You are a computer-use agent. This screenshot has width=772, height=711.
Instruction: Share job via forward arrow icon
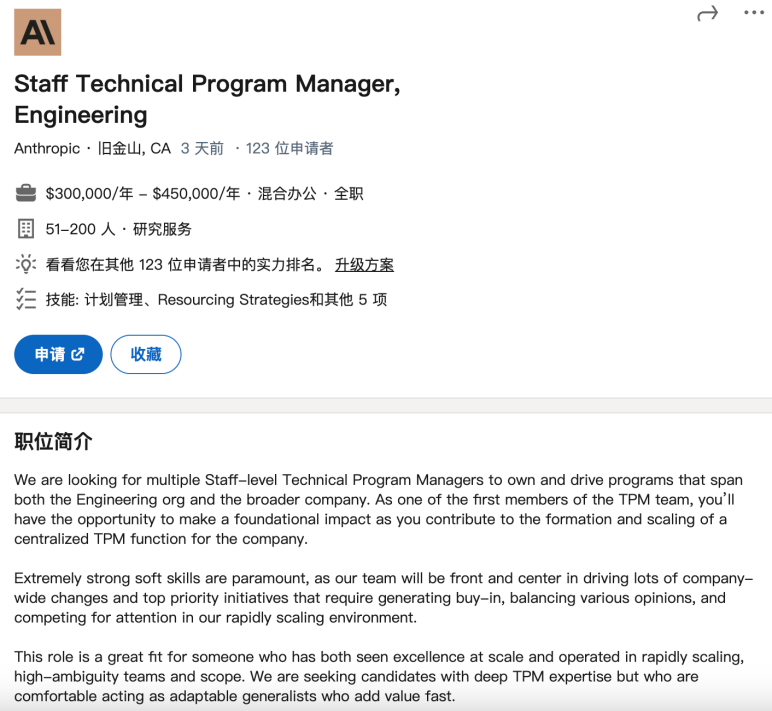click(708, 14)
